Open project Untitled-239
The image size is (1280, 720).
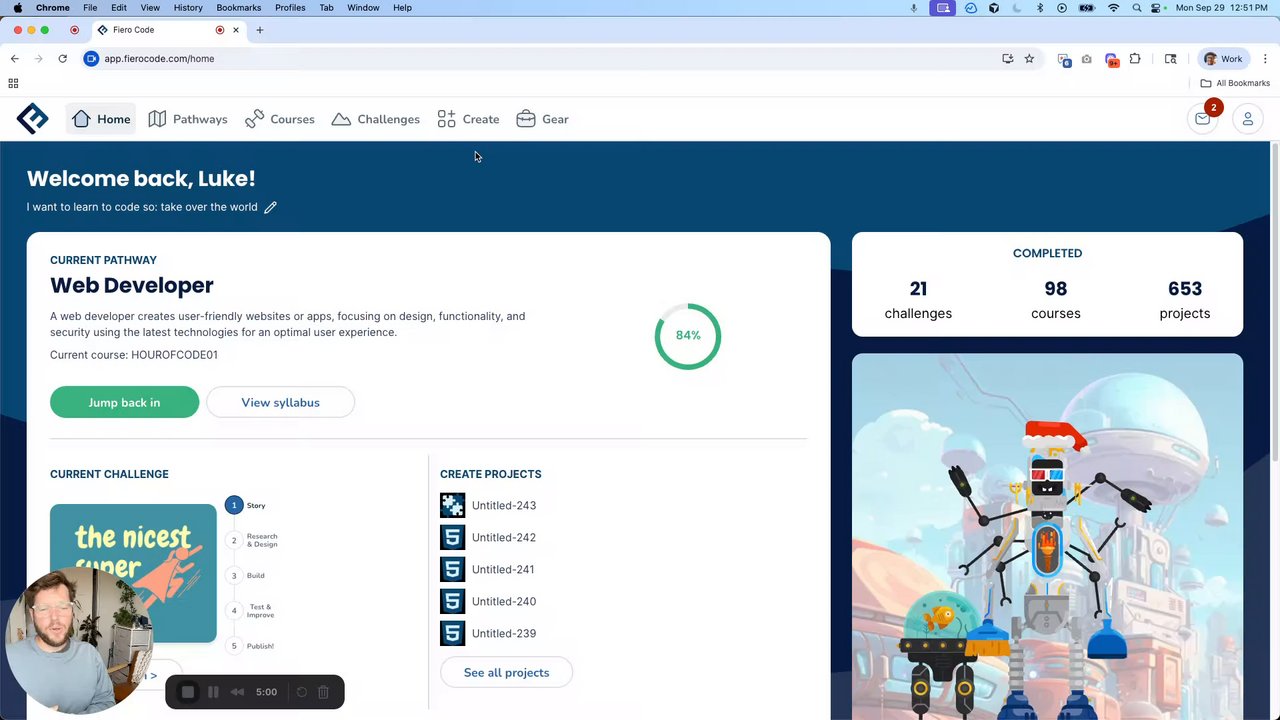point(504,633)
